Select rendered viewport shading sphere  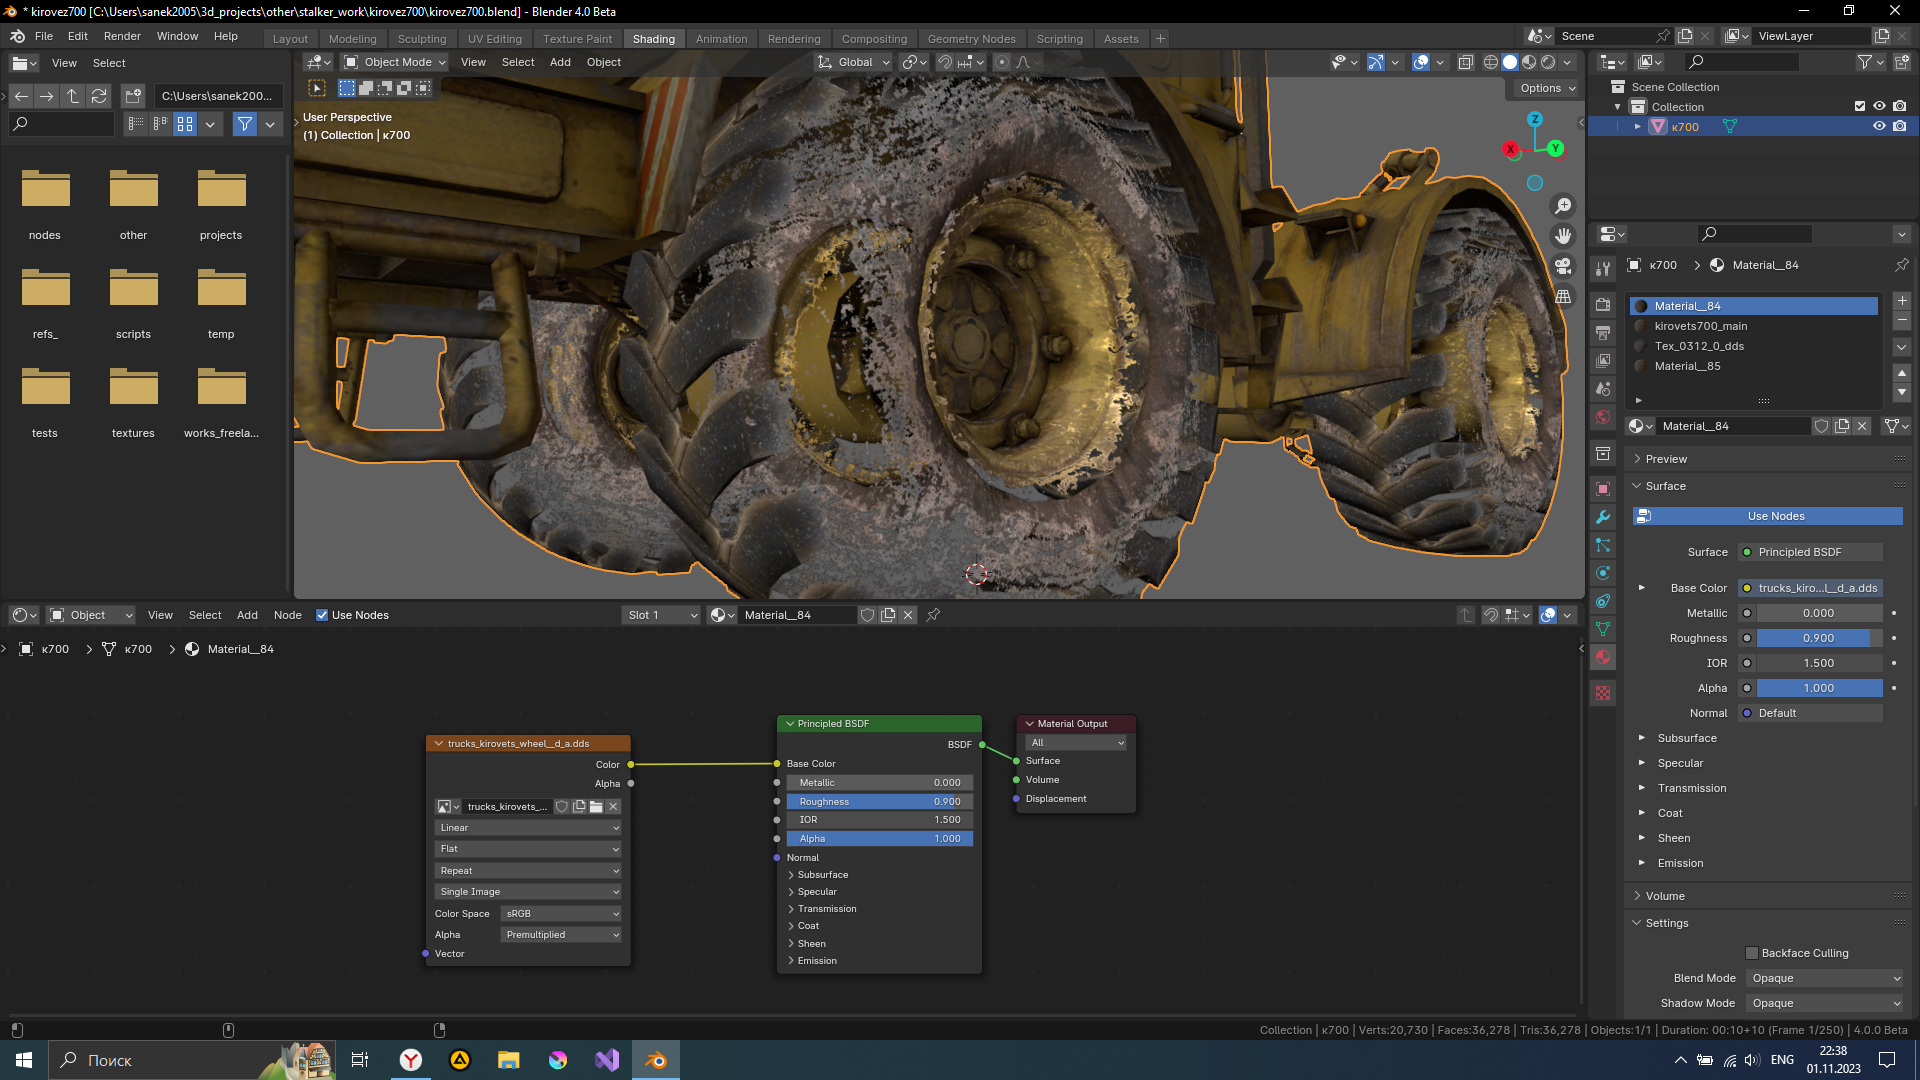(1548, 62)
